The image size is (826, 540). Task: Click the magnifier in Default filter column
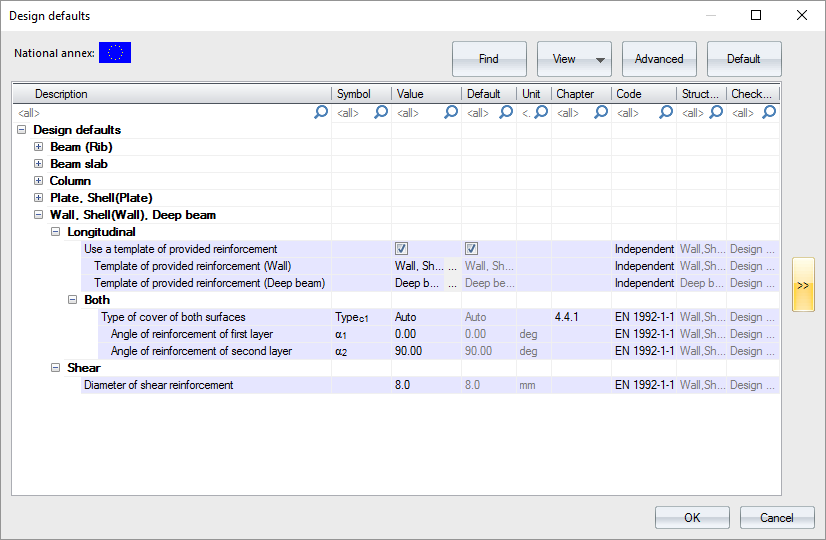[506, 113]
